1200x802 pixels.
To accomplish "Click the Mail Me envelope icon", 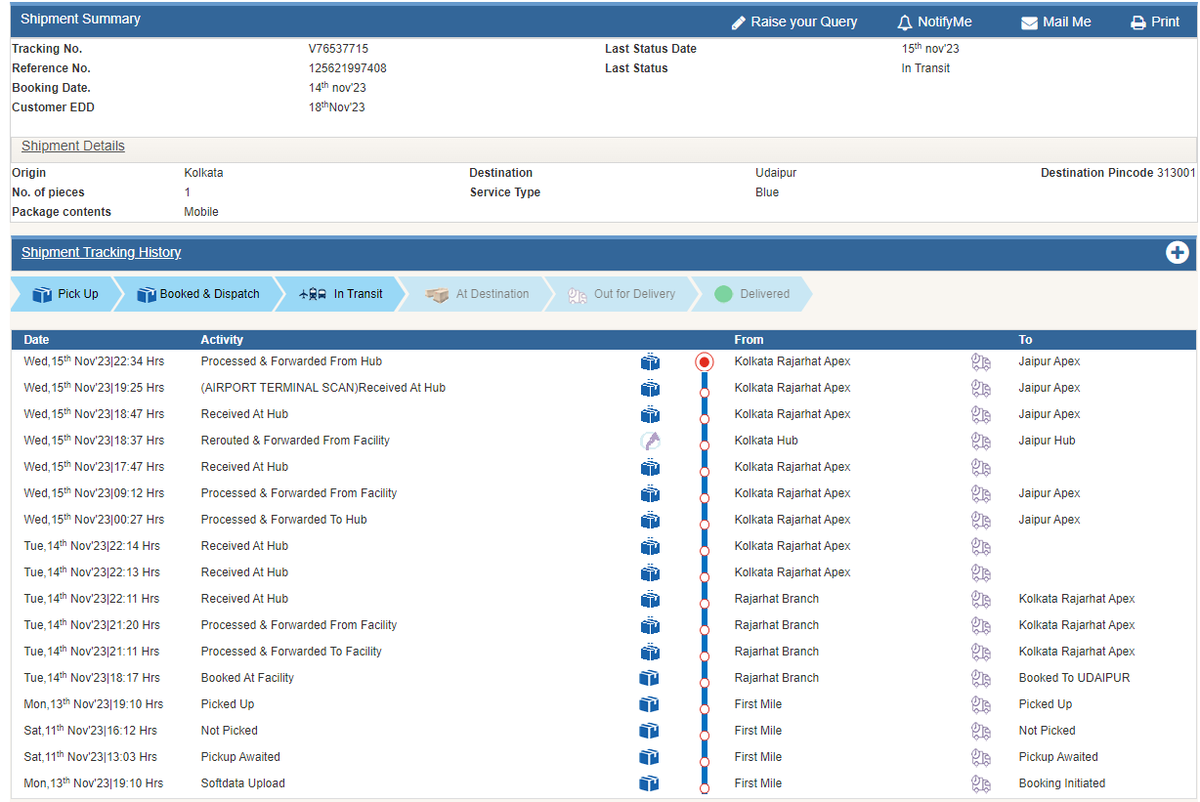I will [x=1029, y=23].
